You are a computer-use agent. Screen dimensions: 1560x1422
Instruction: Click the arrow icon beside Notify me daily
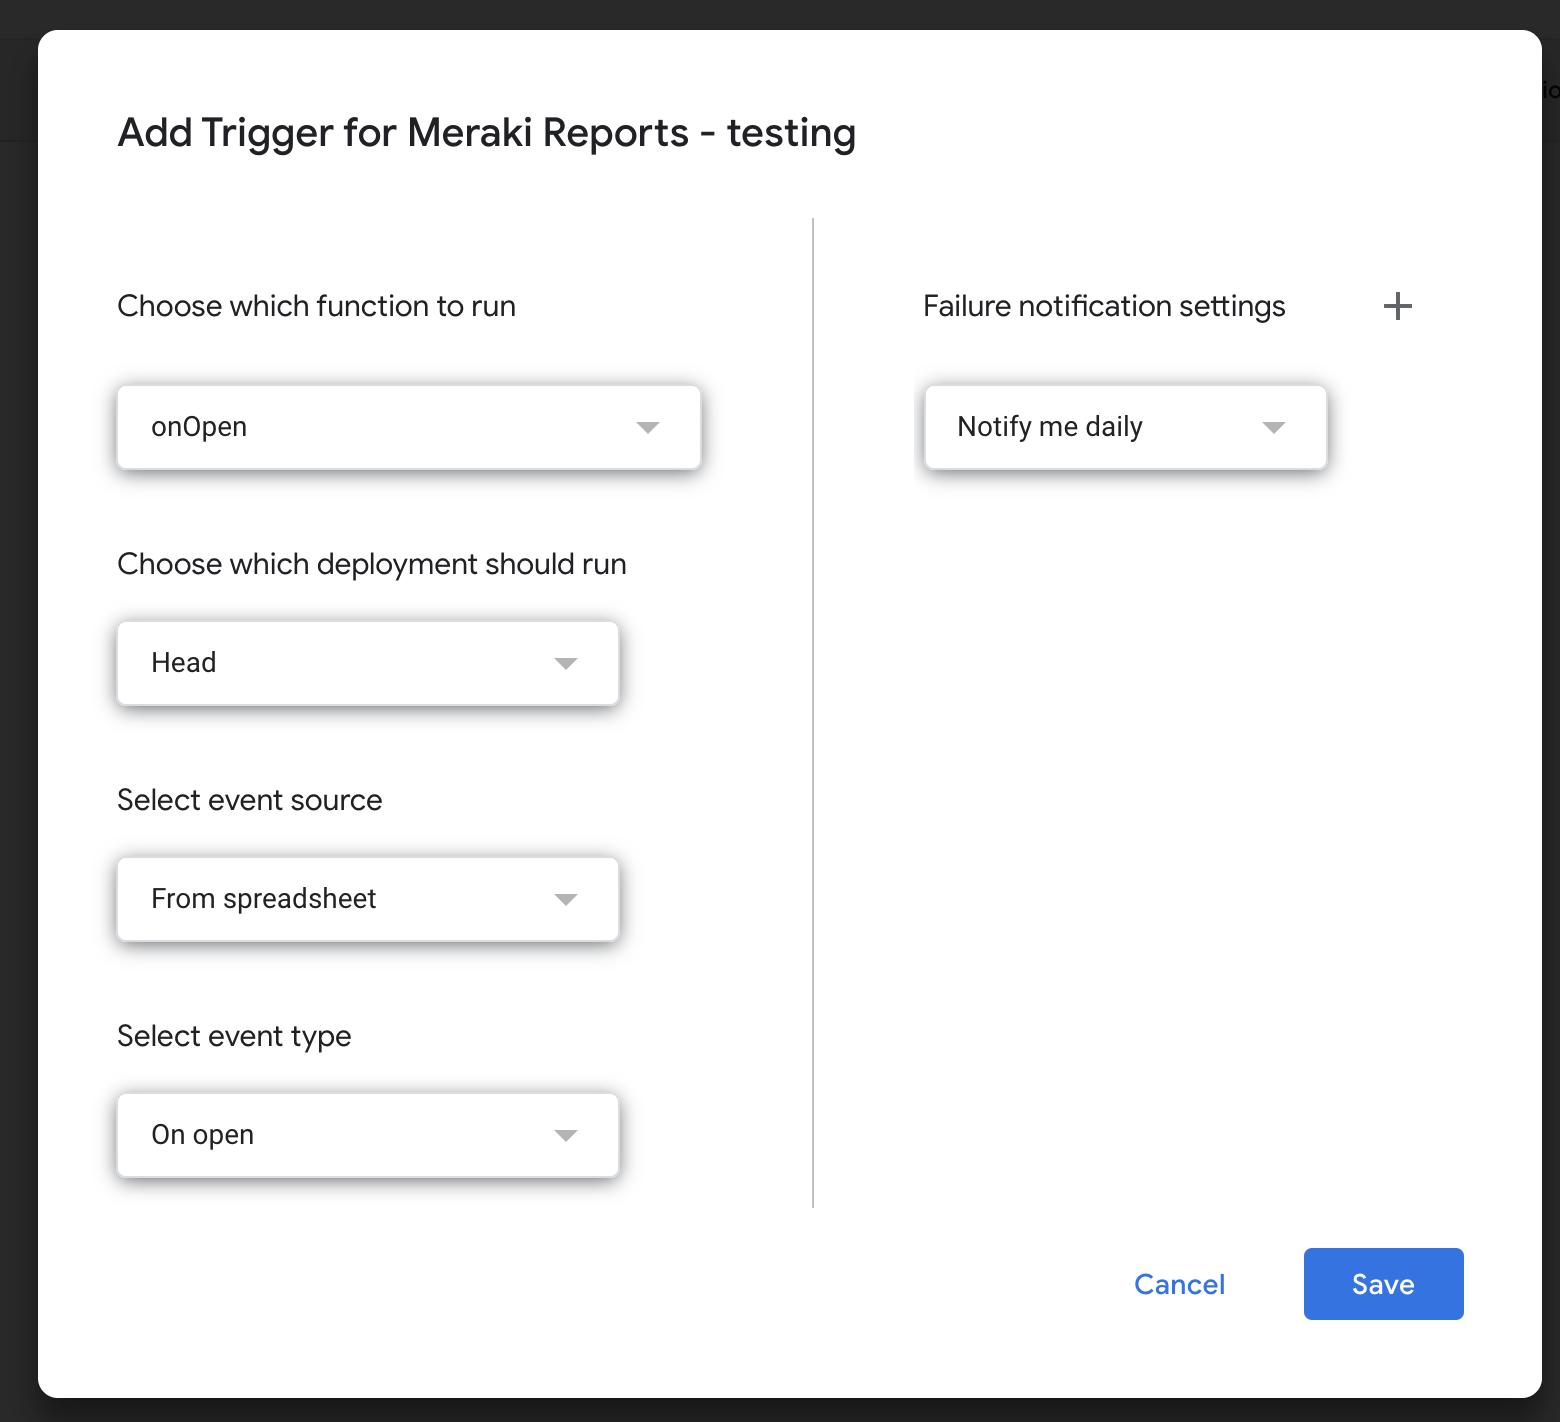[1273, 428]
